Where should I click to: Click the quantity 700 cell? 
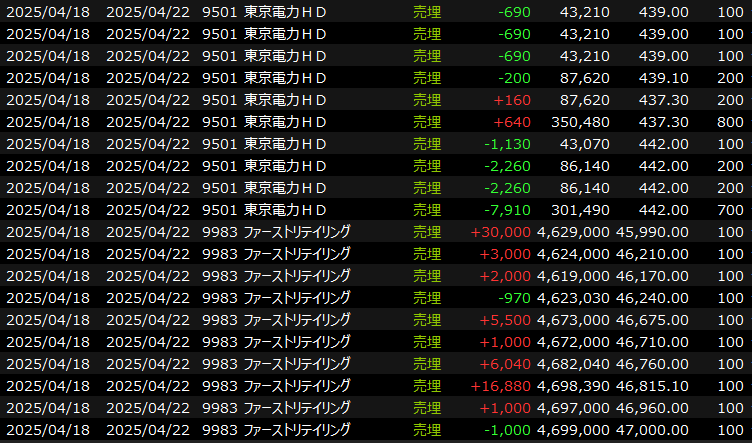pos(728,210)
